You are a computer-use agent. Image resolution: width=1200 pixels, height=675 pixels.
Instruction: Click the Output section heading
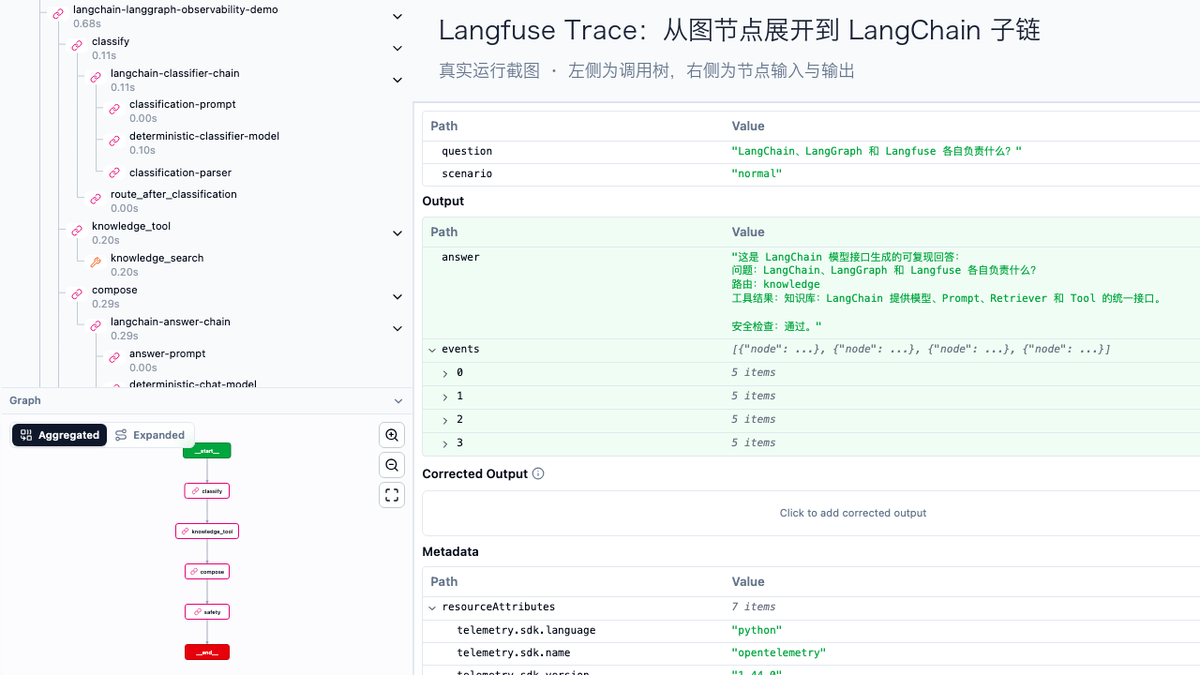443,201
